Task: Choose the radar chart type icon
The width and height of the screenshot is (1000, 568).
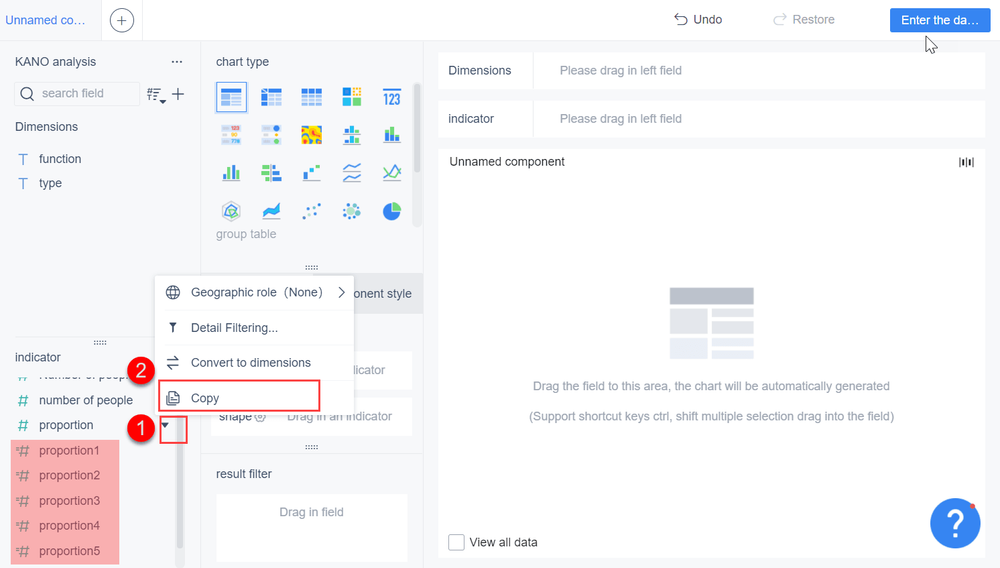Action: click(231, 212)
